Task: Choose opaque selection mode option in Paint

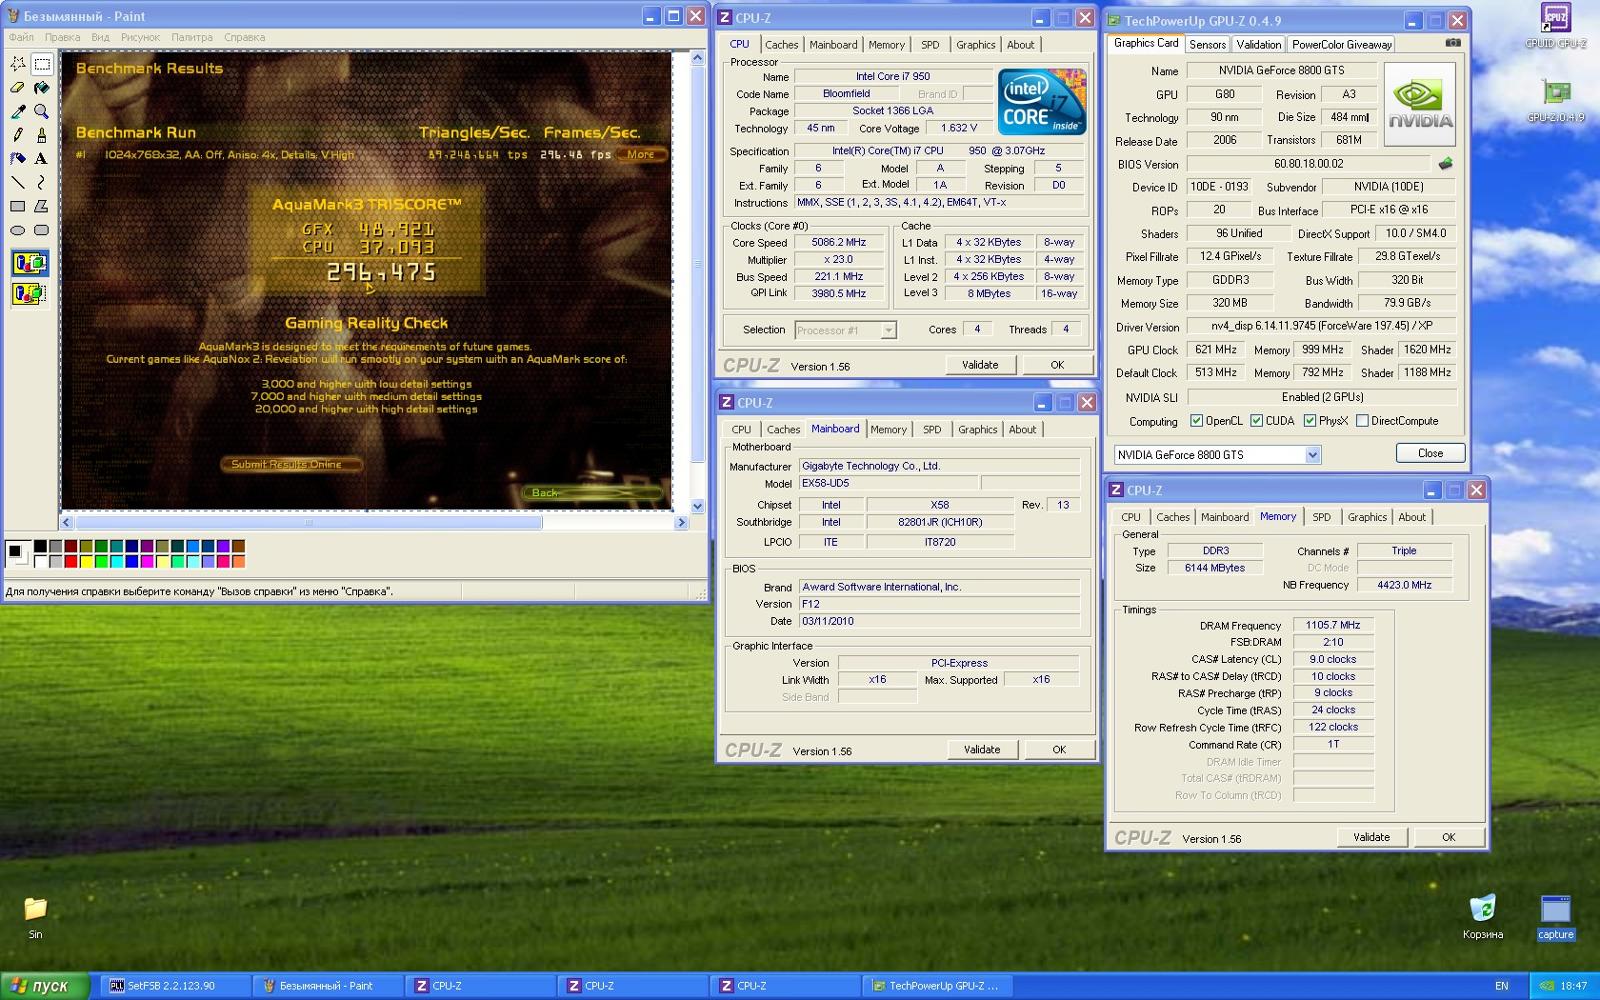Action: click(x=29, y=264)
